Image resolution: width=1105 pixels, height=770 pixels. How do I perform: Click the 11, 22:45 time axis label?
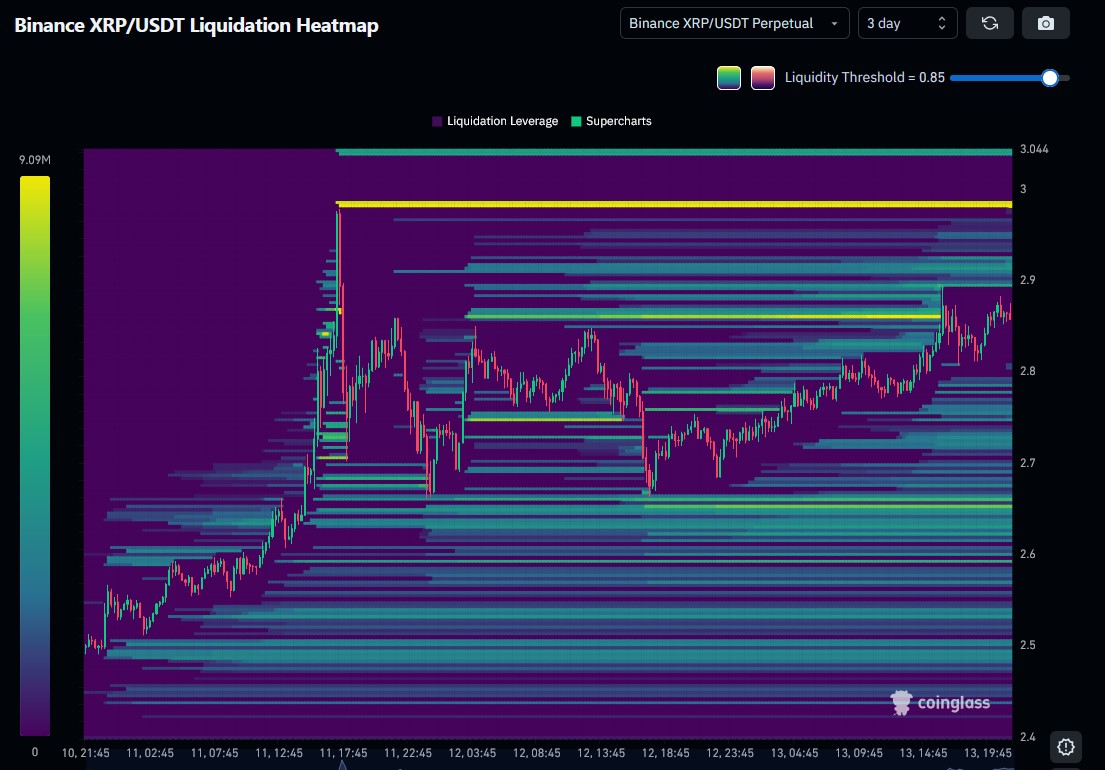[407, 753]
